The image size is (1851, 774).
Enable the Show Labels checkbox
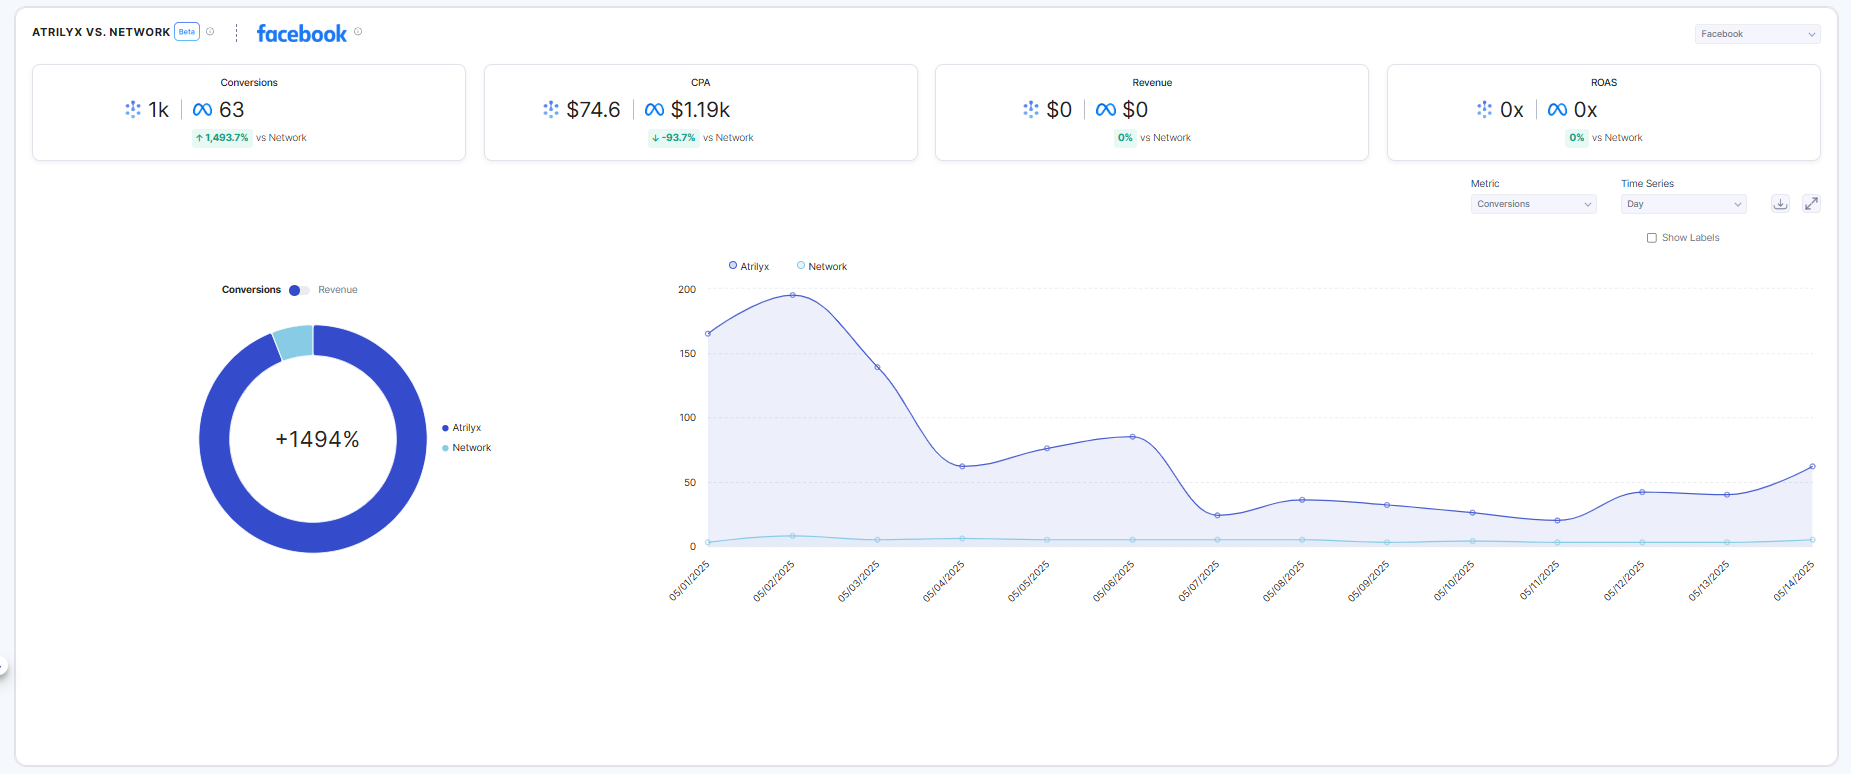(1651, 238)
